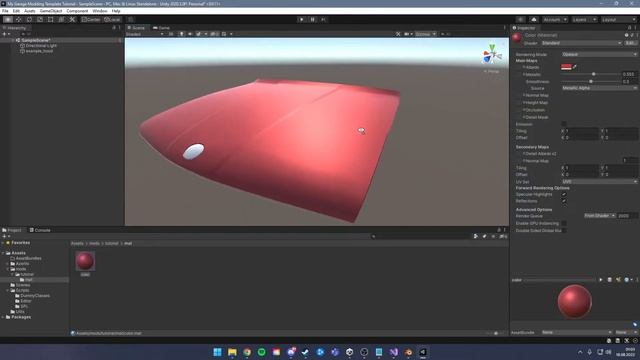Open the Albedo color swatch
640x360 pixels.
point(566,67)
